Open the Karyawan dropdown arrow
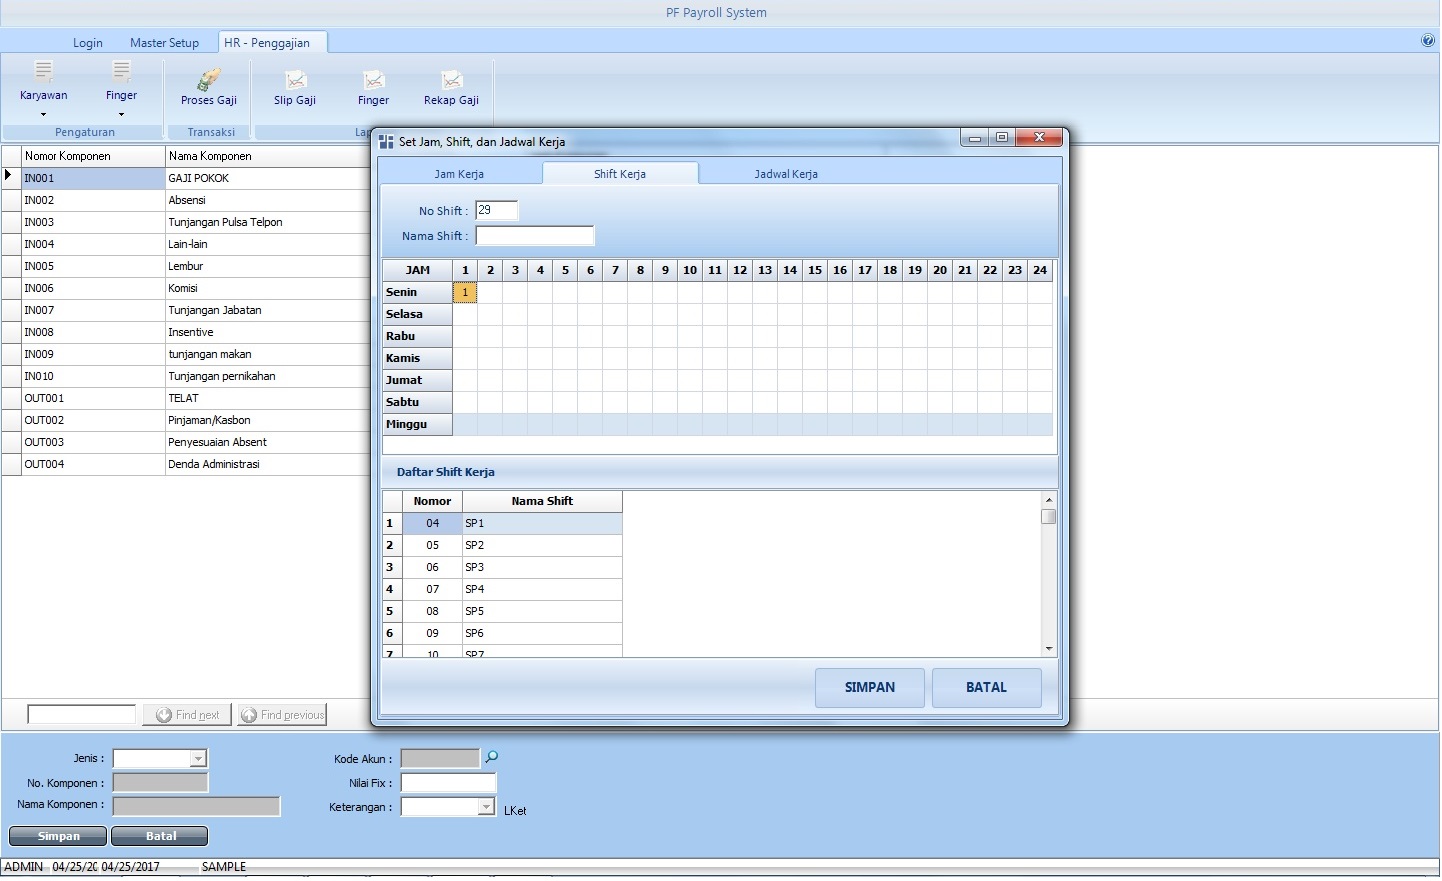Screen dimensions: 1442x881 [x=43, y=115]
